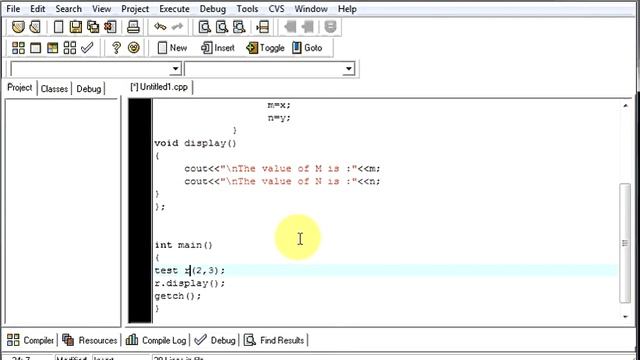Click the code line 'r.display();'
The width and height of the screenshot is (640, 360).
point(189,283)
